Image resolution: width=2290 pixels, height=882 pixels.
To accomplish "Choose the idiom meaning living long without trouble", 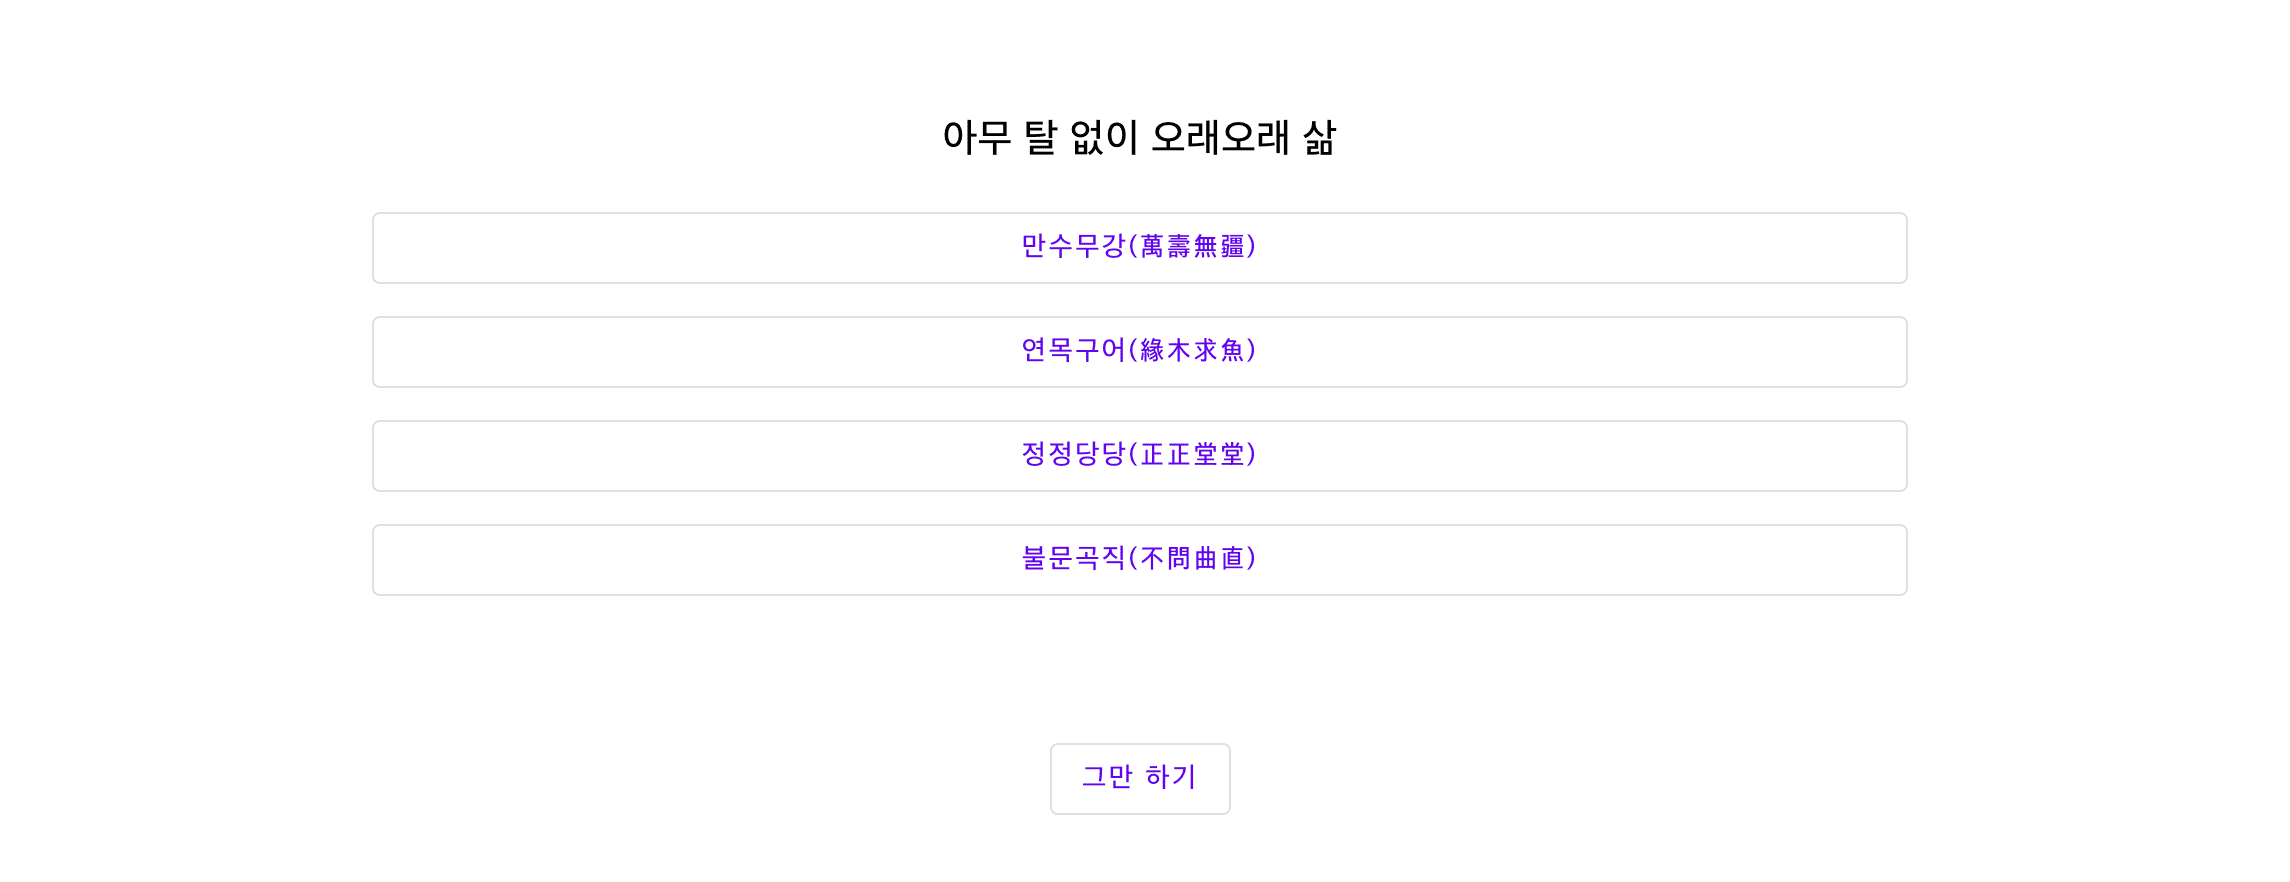I will tap(1140, 248).
